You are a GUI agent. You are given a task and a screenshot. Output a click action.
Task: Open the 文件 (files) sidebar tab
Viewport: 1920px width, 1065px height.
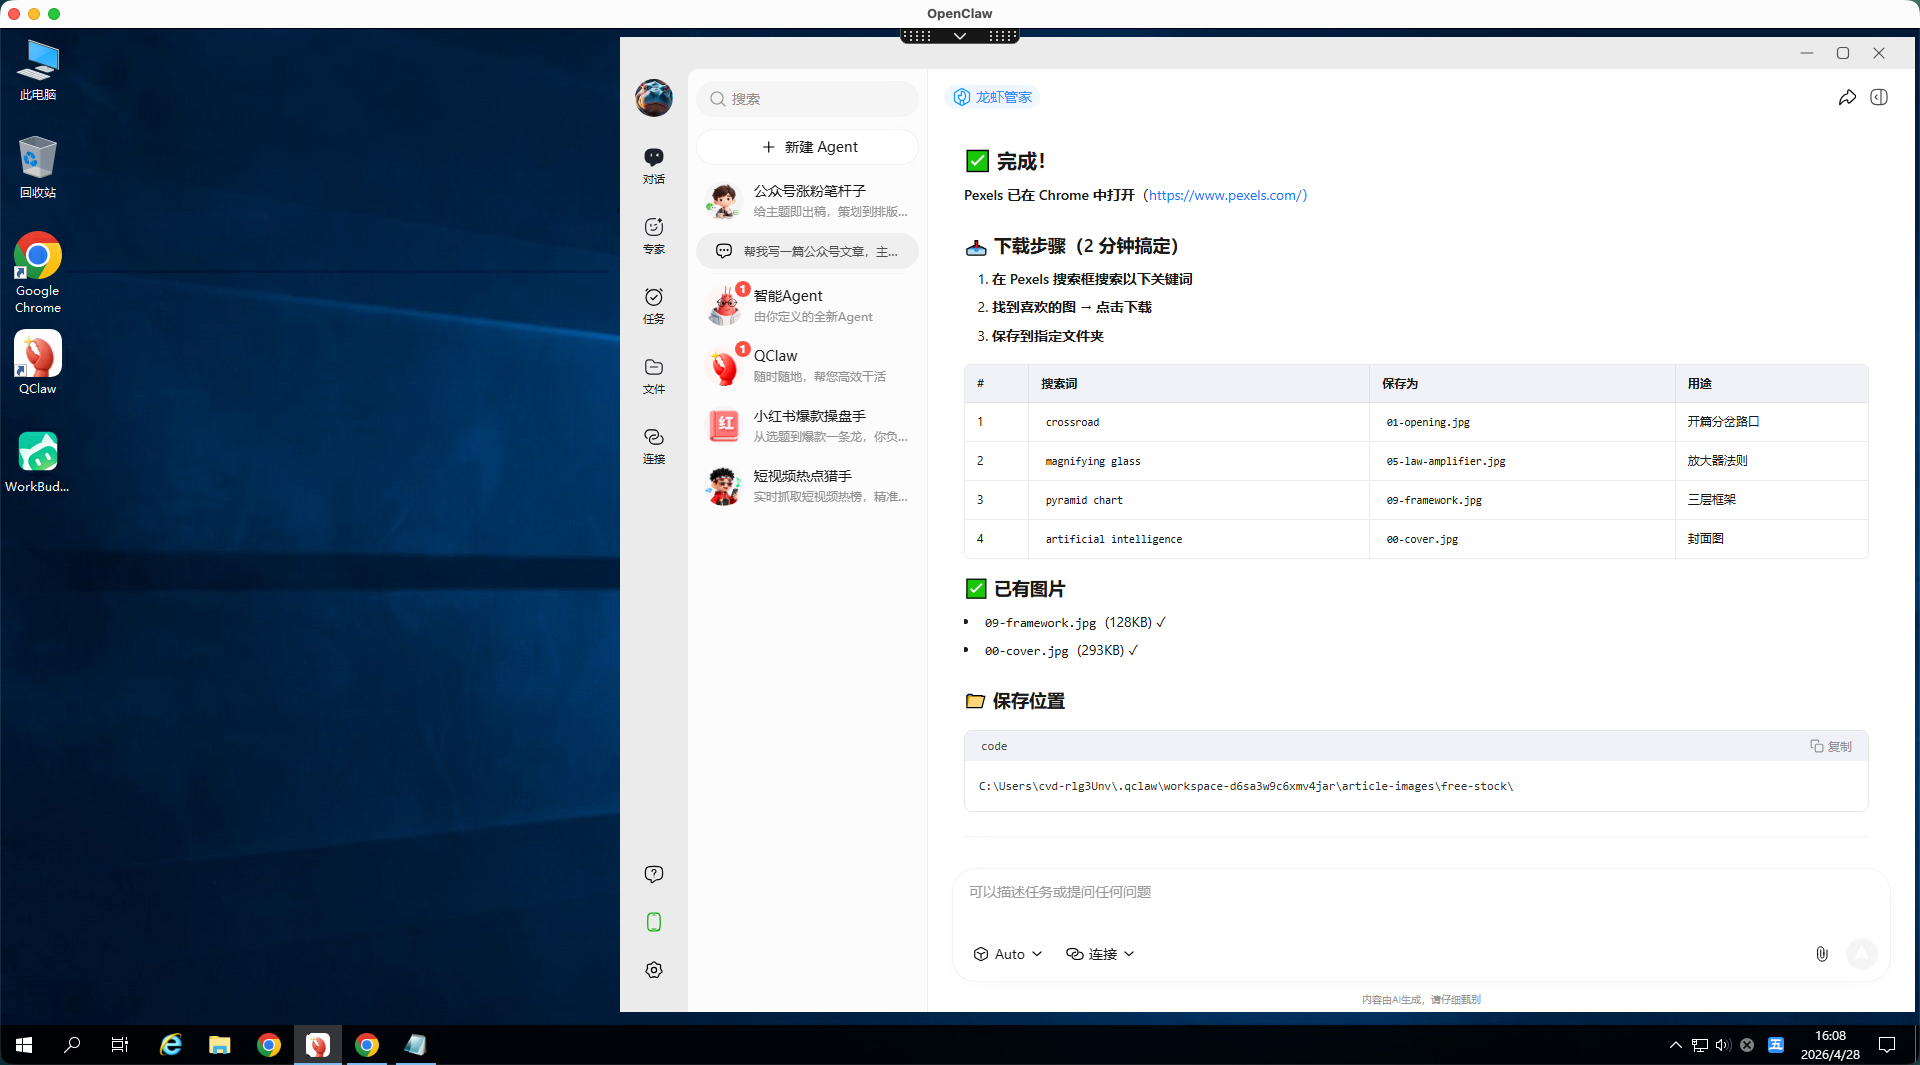click(x=654, y=376)
